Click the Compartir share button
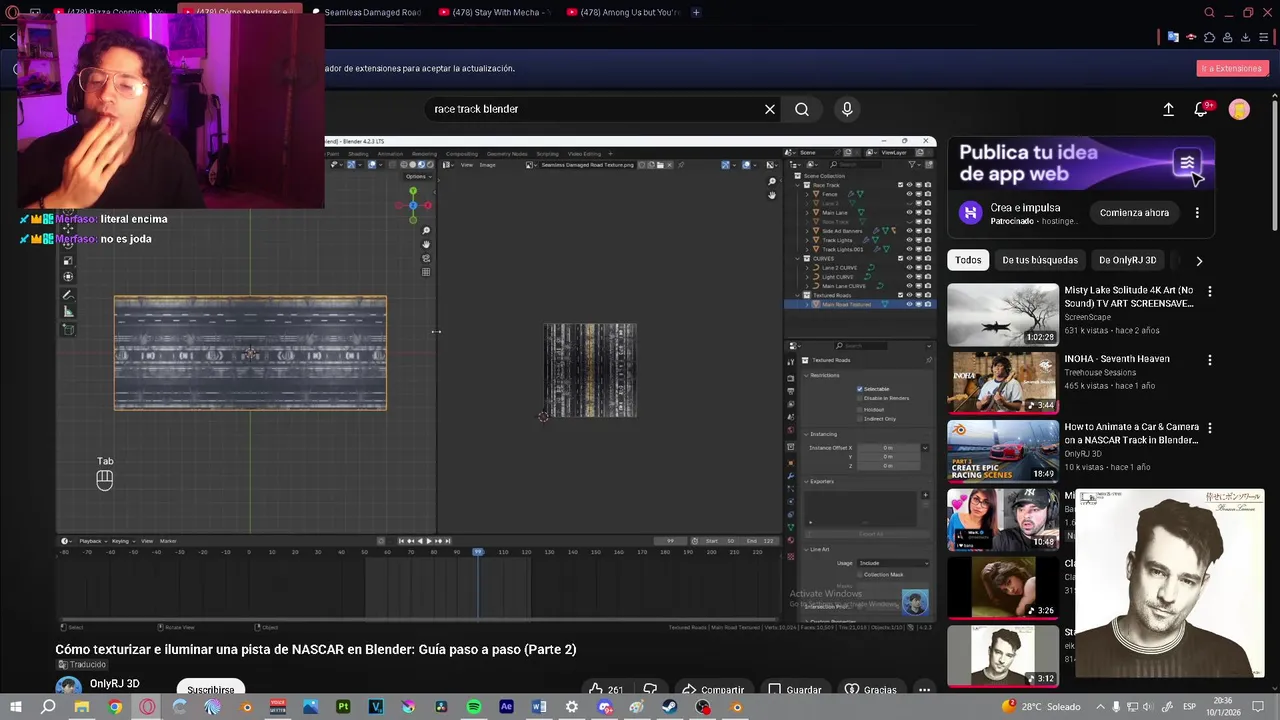 (x=713, y=689)
